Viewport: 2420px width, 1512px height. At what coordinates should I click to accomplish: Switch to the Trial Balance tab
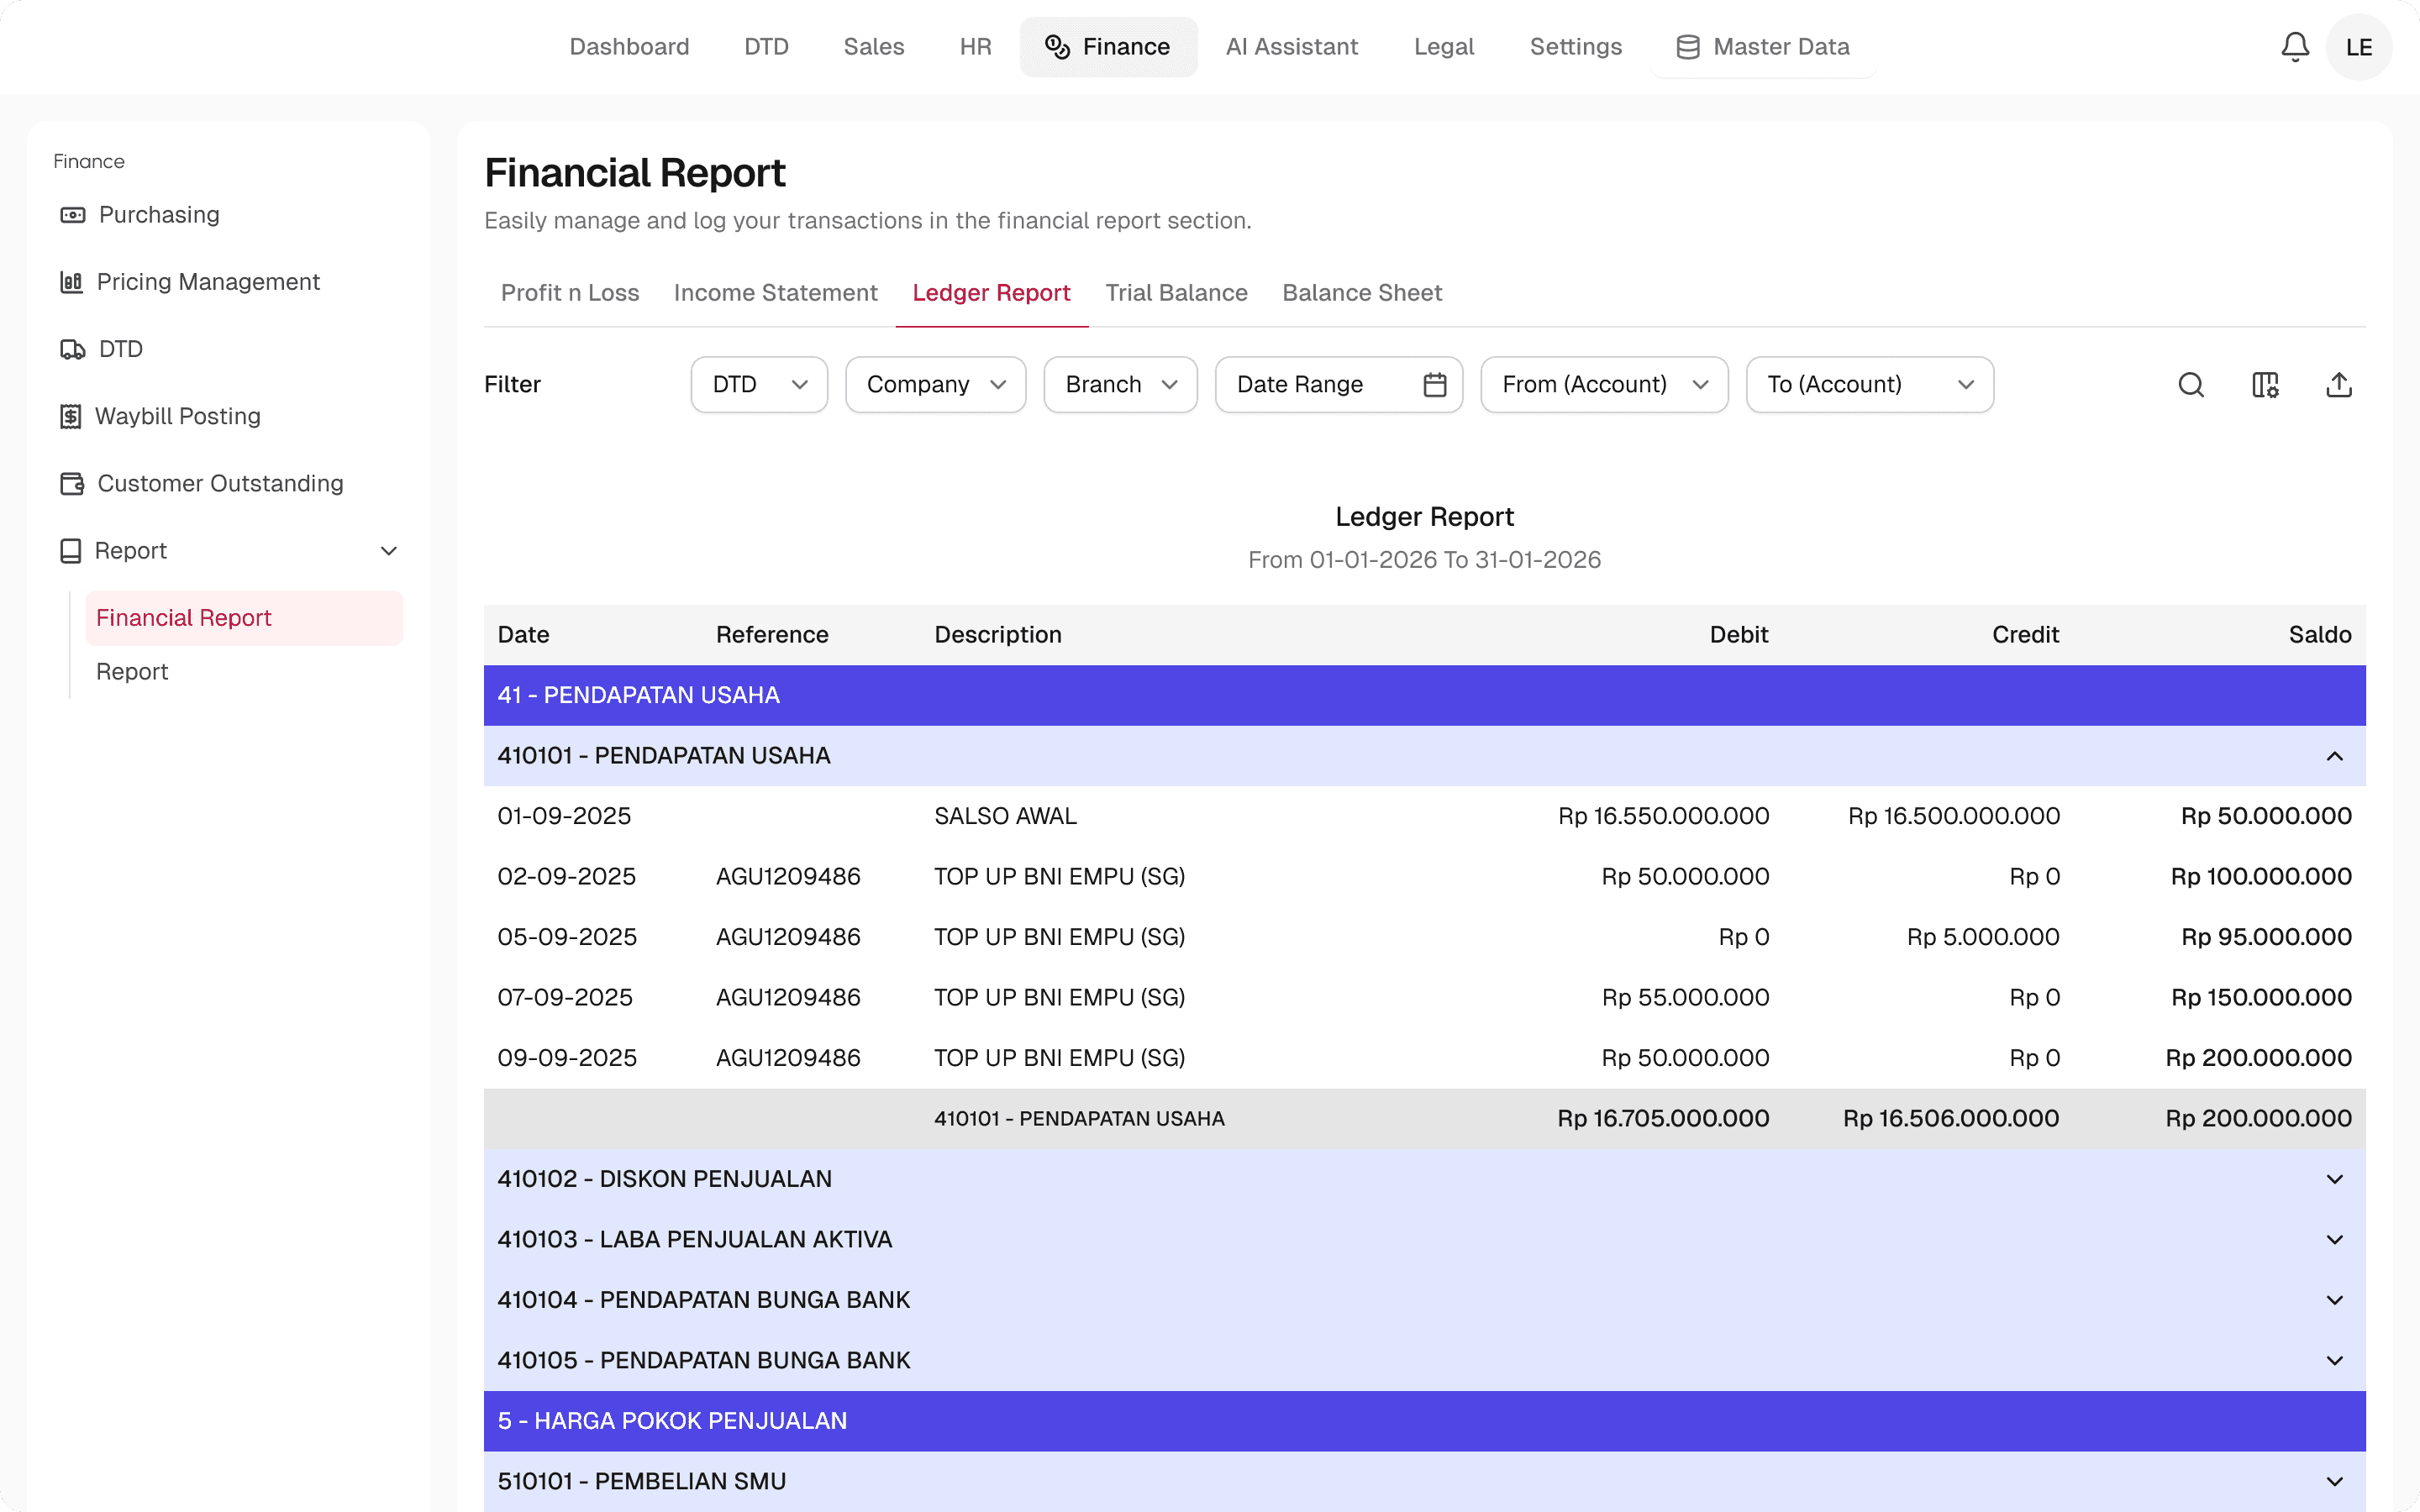1176,293
